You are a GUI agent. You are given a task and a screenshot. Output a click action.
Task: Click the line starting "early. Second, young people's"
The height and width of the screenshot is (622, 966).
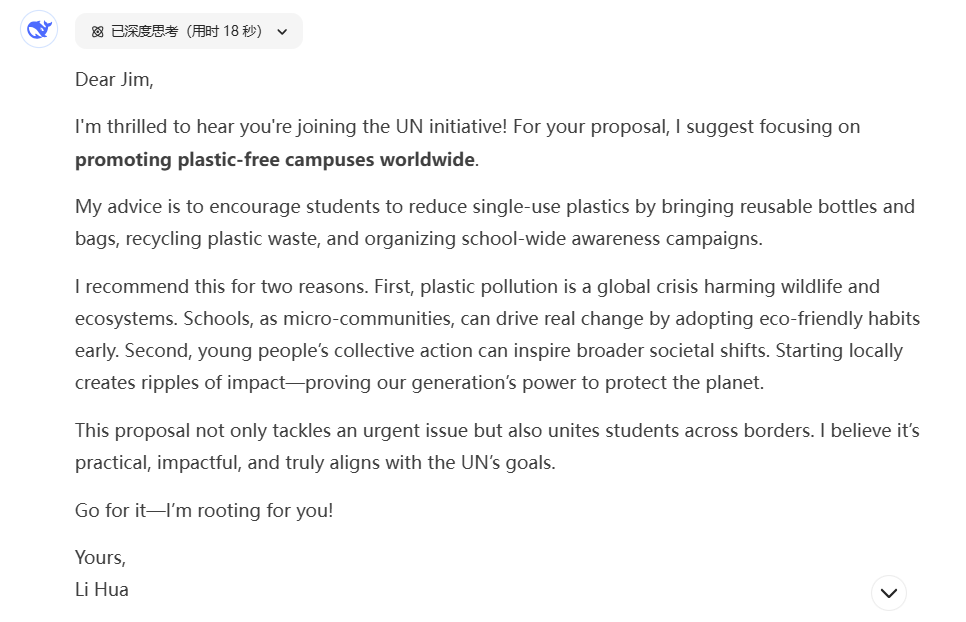tap(489, 350)
